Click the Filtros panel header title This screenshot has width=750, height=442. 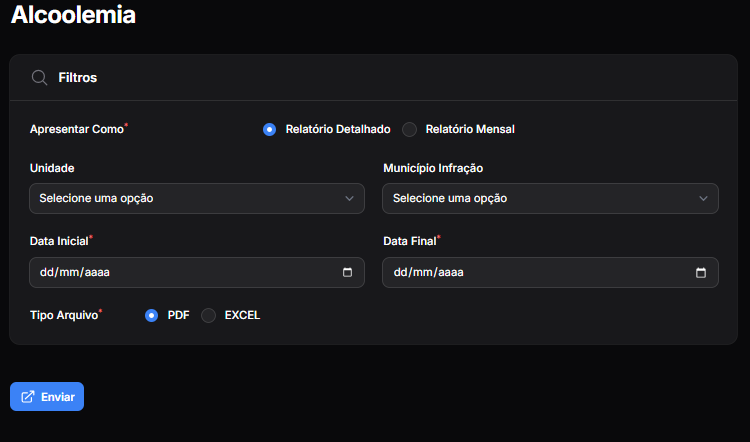(x=78, y=77)
